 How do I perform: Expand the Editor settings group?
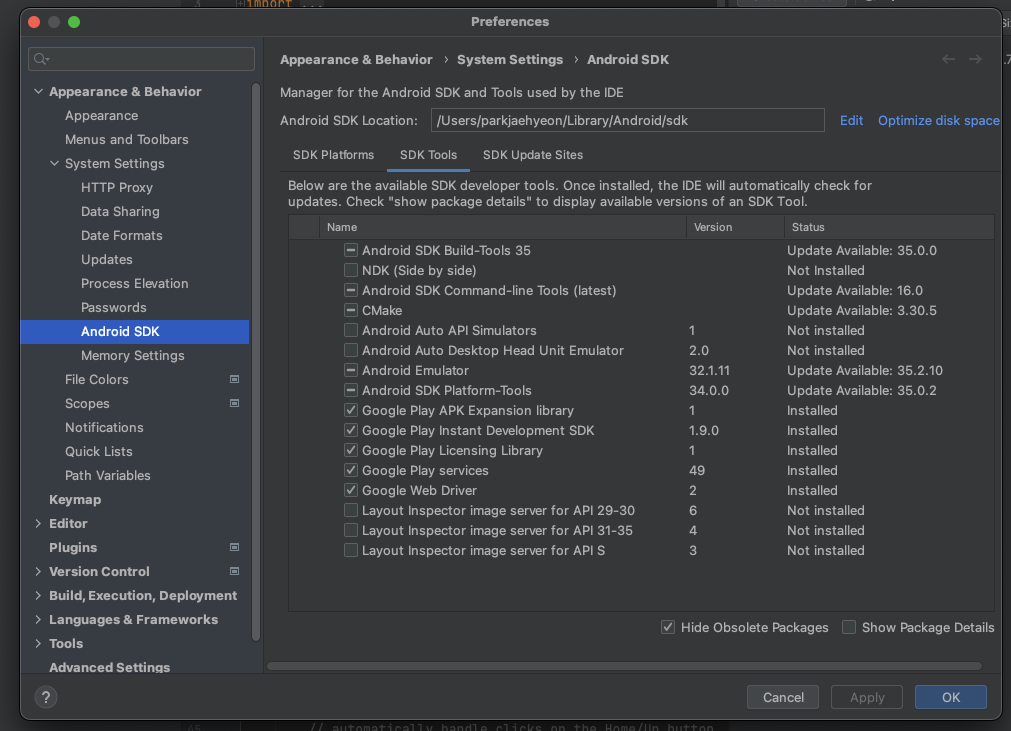pos(39,524)
